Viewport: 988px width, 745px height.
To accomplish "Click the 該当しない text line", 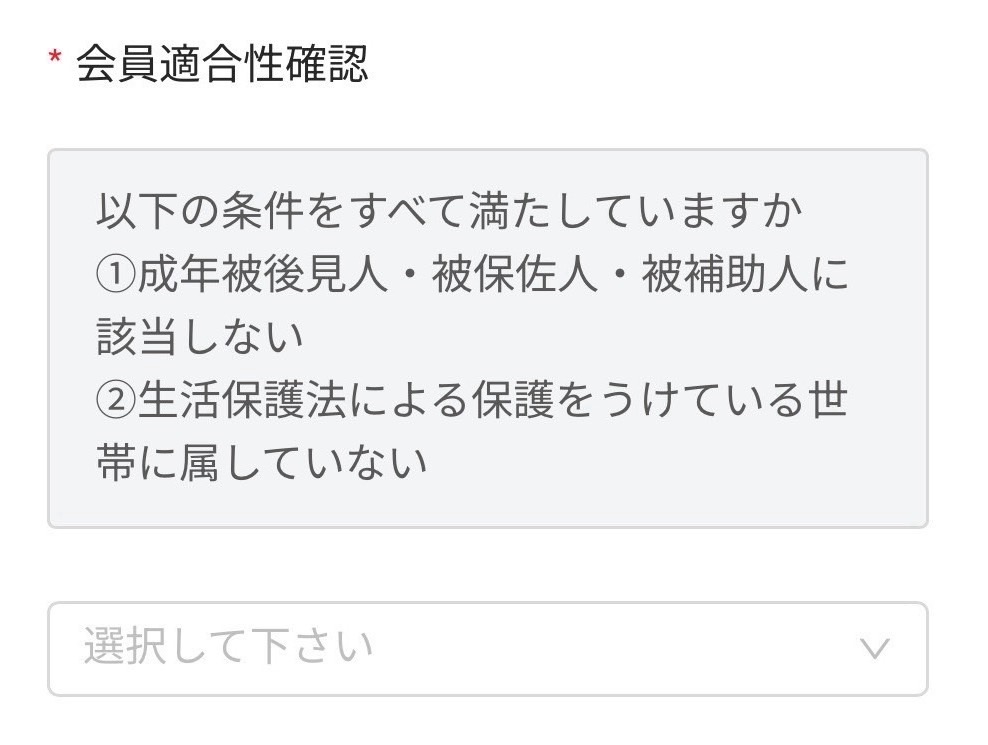I will [200, 337].
